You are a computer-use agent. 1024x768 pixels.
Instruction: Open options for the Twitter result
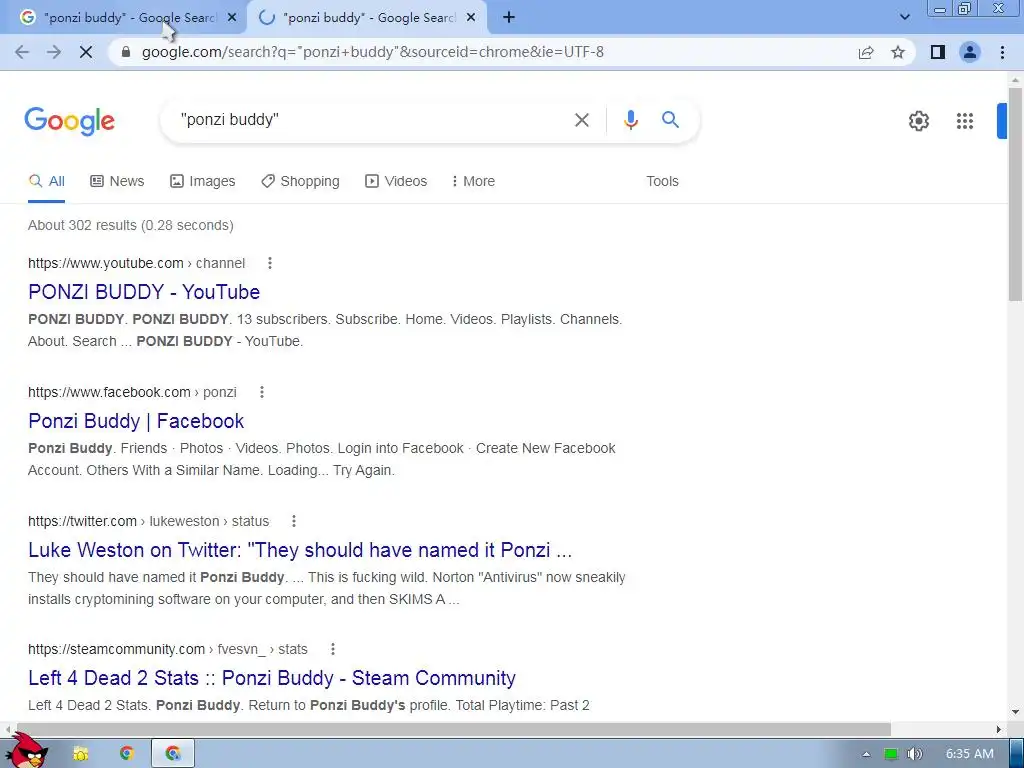click(294, 521)
